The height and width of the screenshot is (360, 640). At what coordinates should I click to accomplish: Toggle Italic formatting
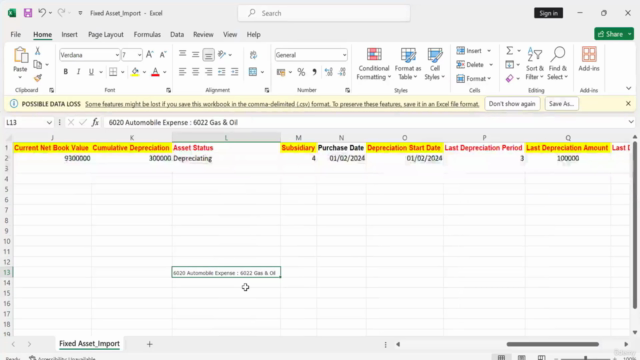click(78, 72)
